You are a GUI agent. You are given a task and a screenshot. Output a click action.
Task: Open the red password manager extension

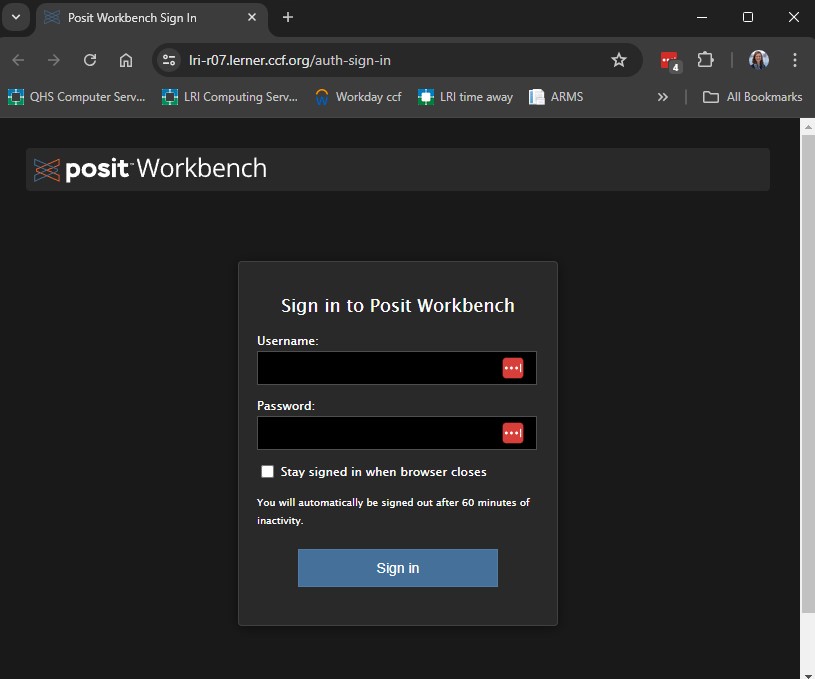669,61
